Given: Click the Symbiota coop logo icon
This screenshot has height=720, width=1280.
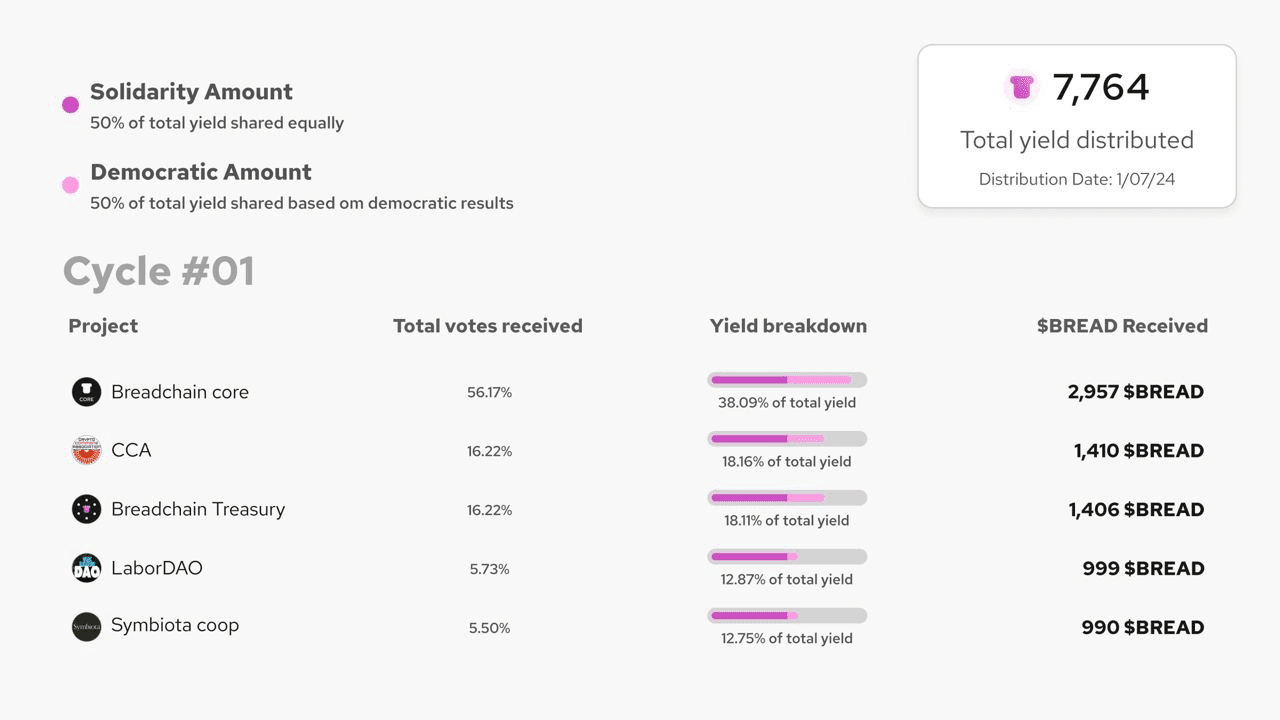Looking at the screenshot, I should click(x=87, y=627).
